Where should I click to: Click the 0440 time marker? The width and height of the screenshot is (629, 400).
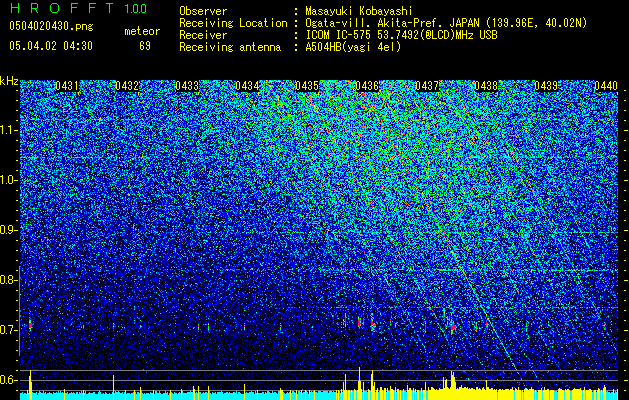point(606,86)
